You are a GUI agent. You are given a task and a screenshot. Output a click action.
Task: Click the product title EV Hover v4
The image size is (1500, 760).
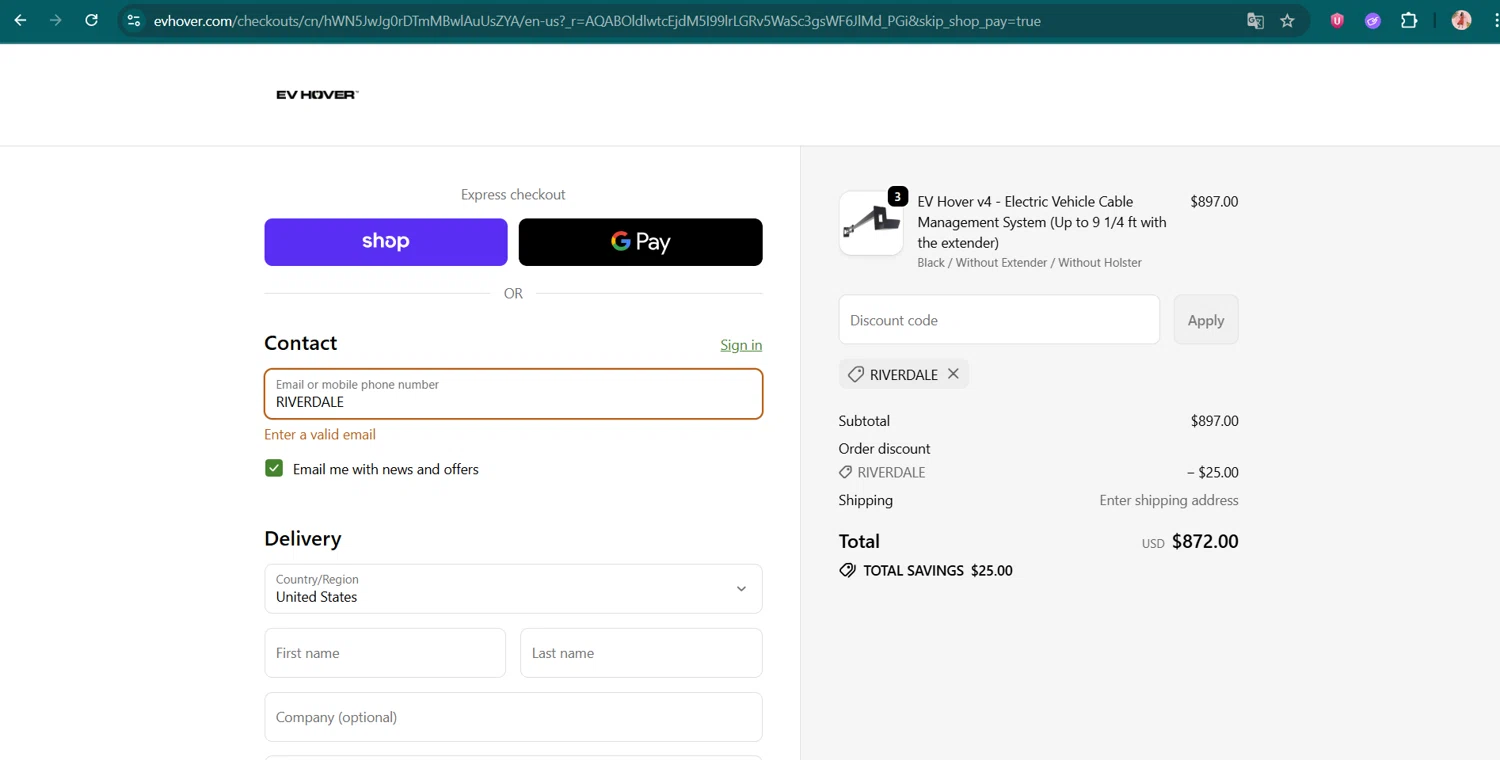(1042, 222)
